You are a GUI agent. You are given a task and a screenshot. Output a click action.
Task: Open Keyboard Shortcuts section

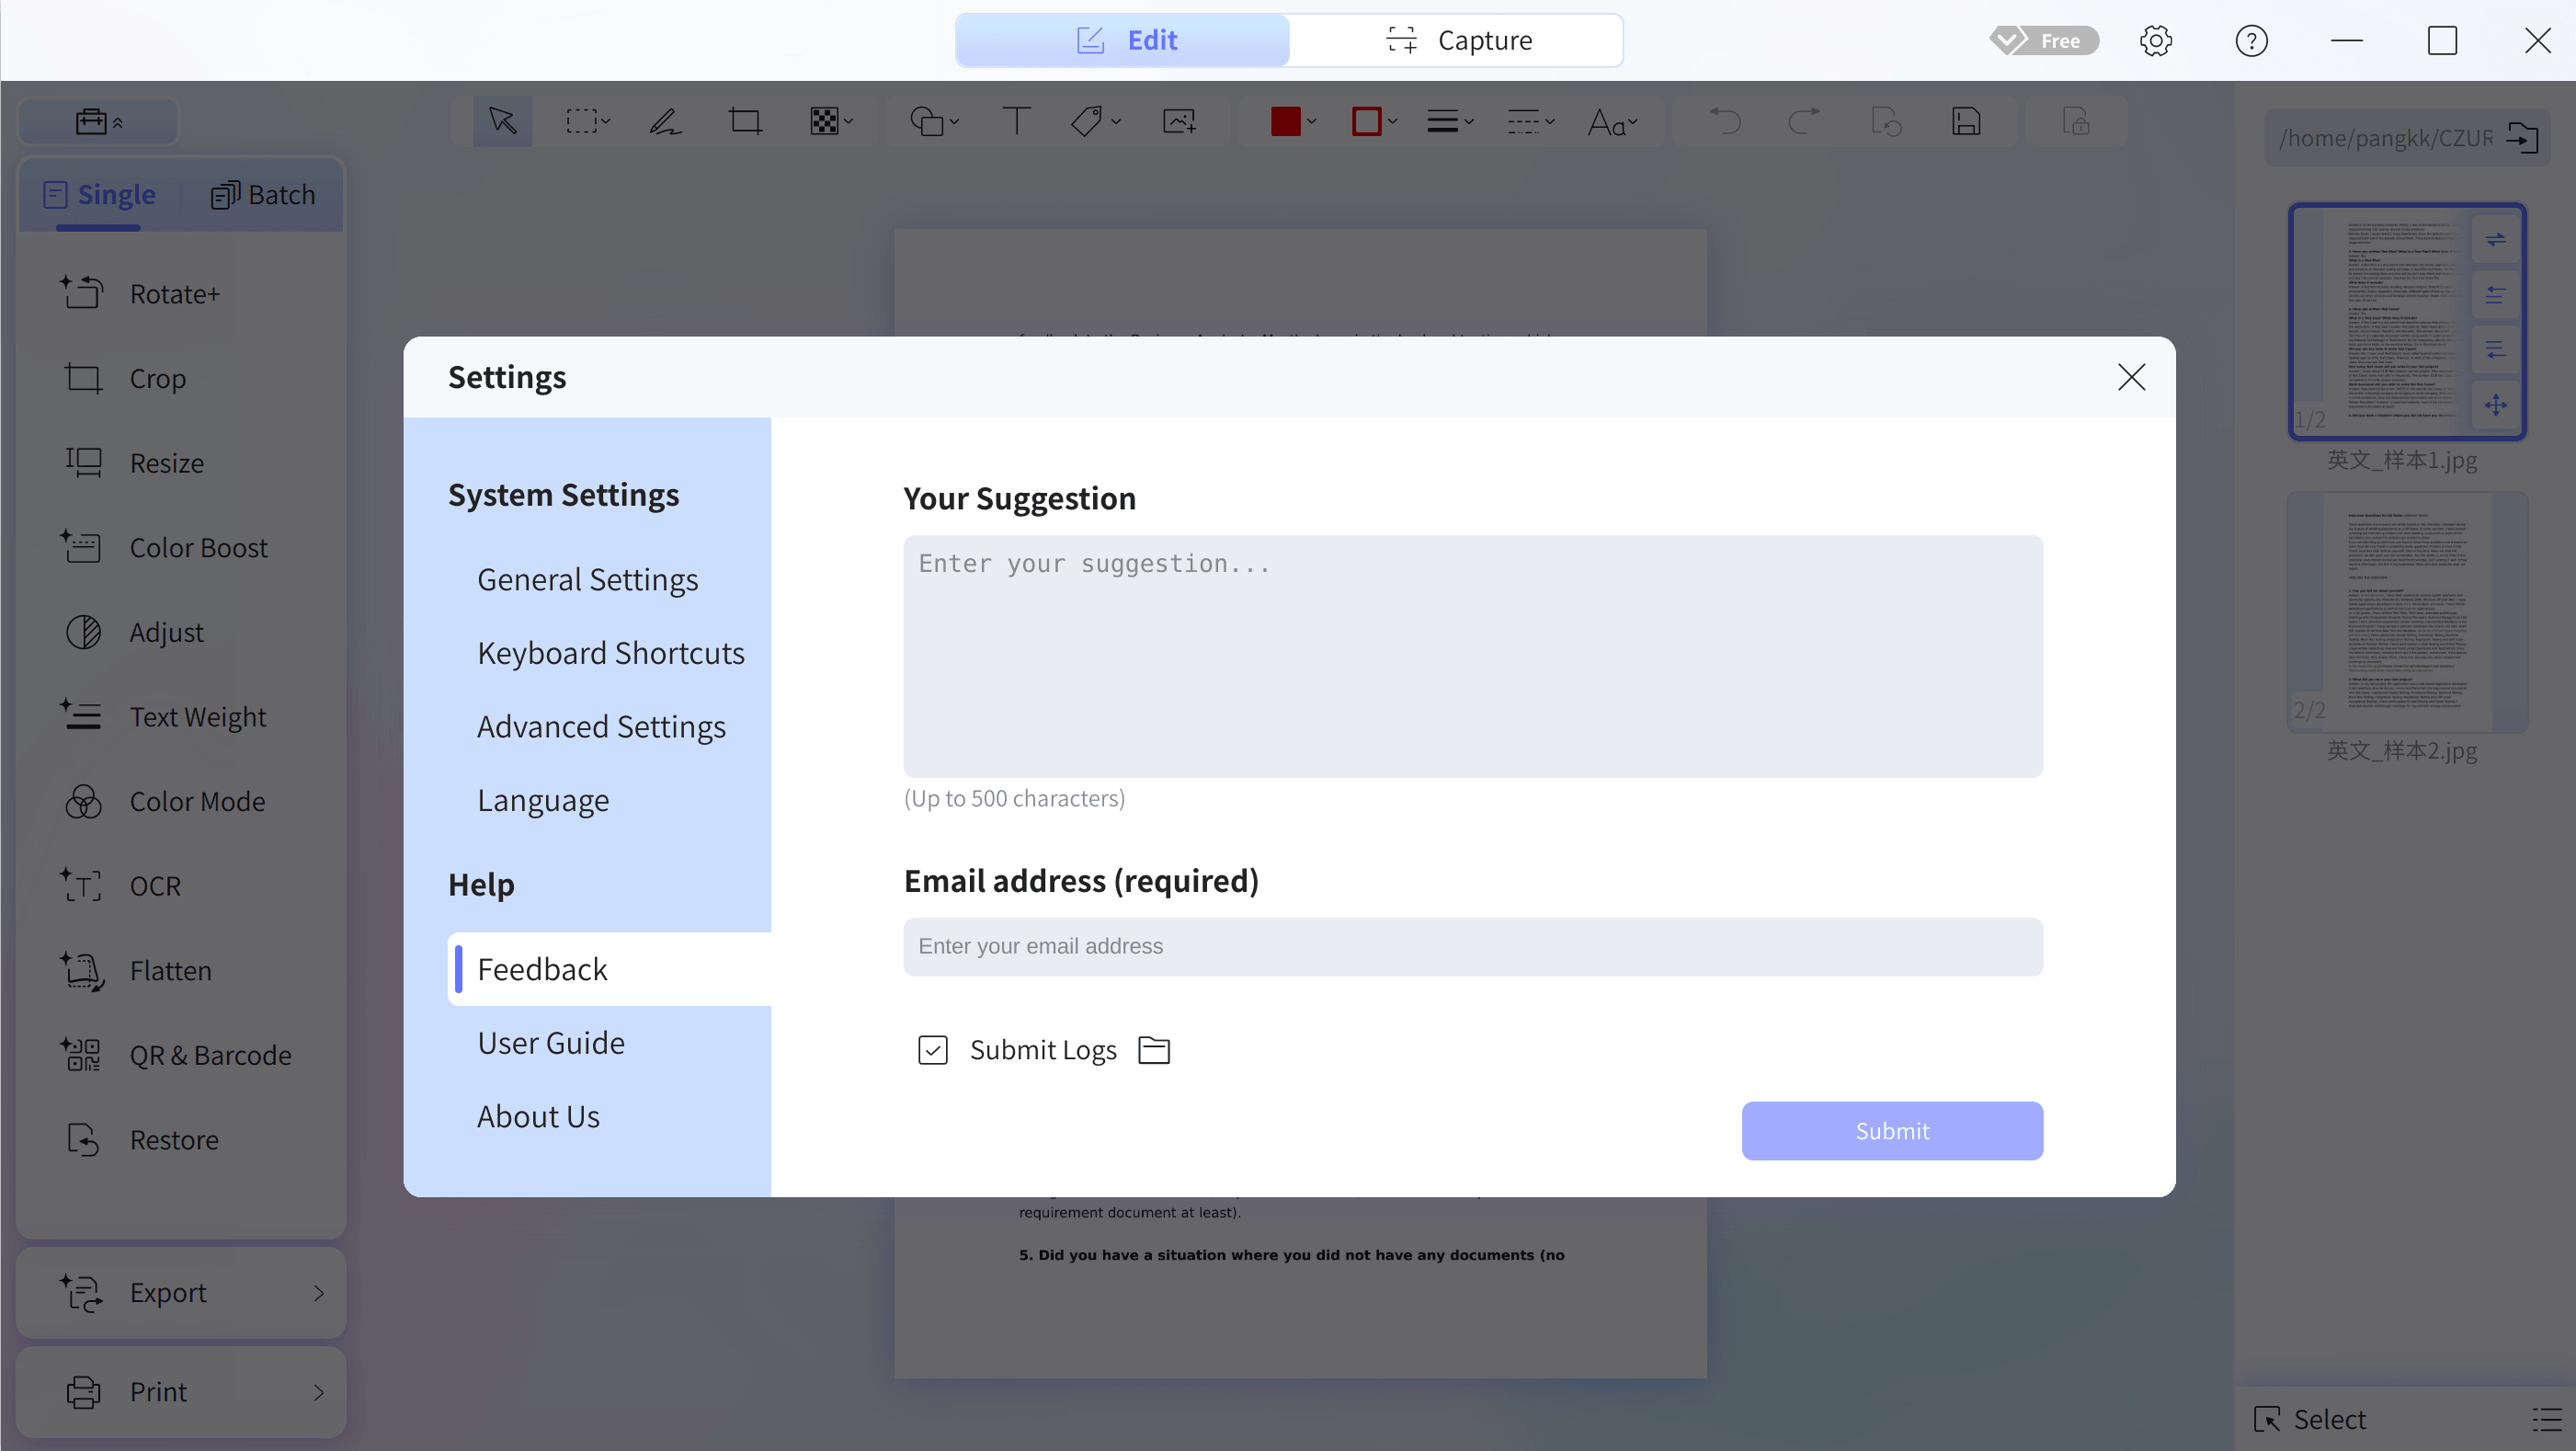click(610, 653)
